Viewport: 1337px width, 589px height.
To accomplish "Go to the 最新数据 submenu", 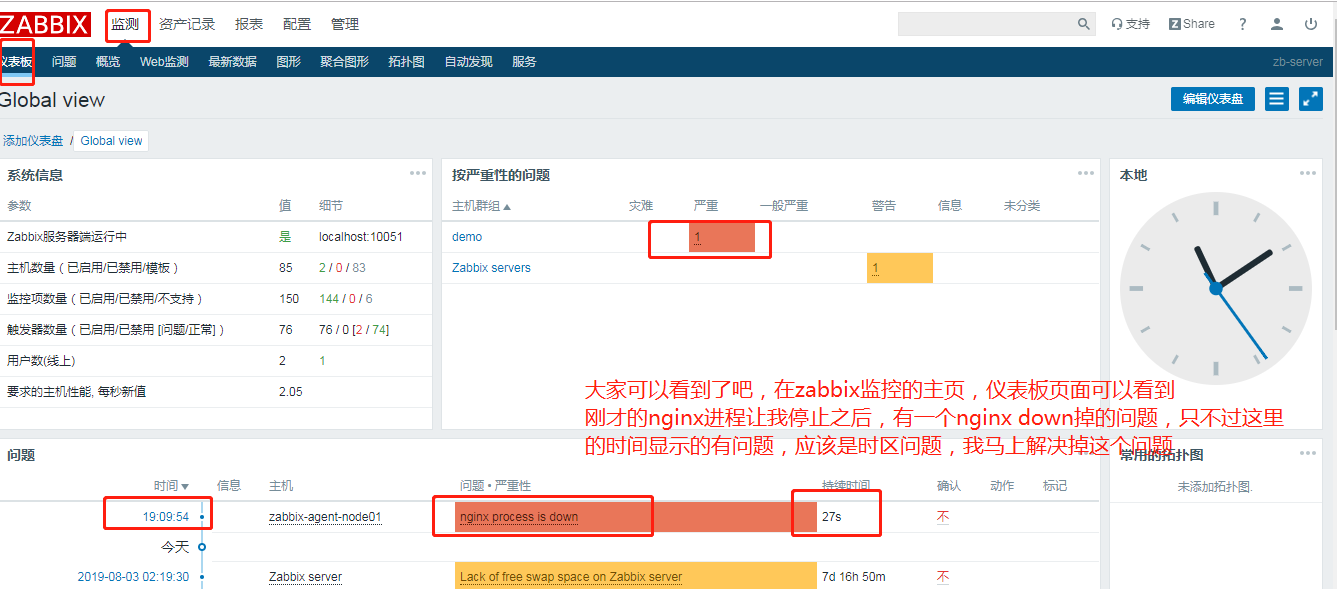I will 232,62.
